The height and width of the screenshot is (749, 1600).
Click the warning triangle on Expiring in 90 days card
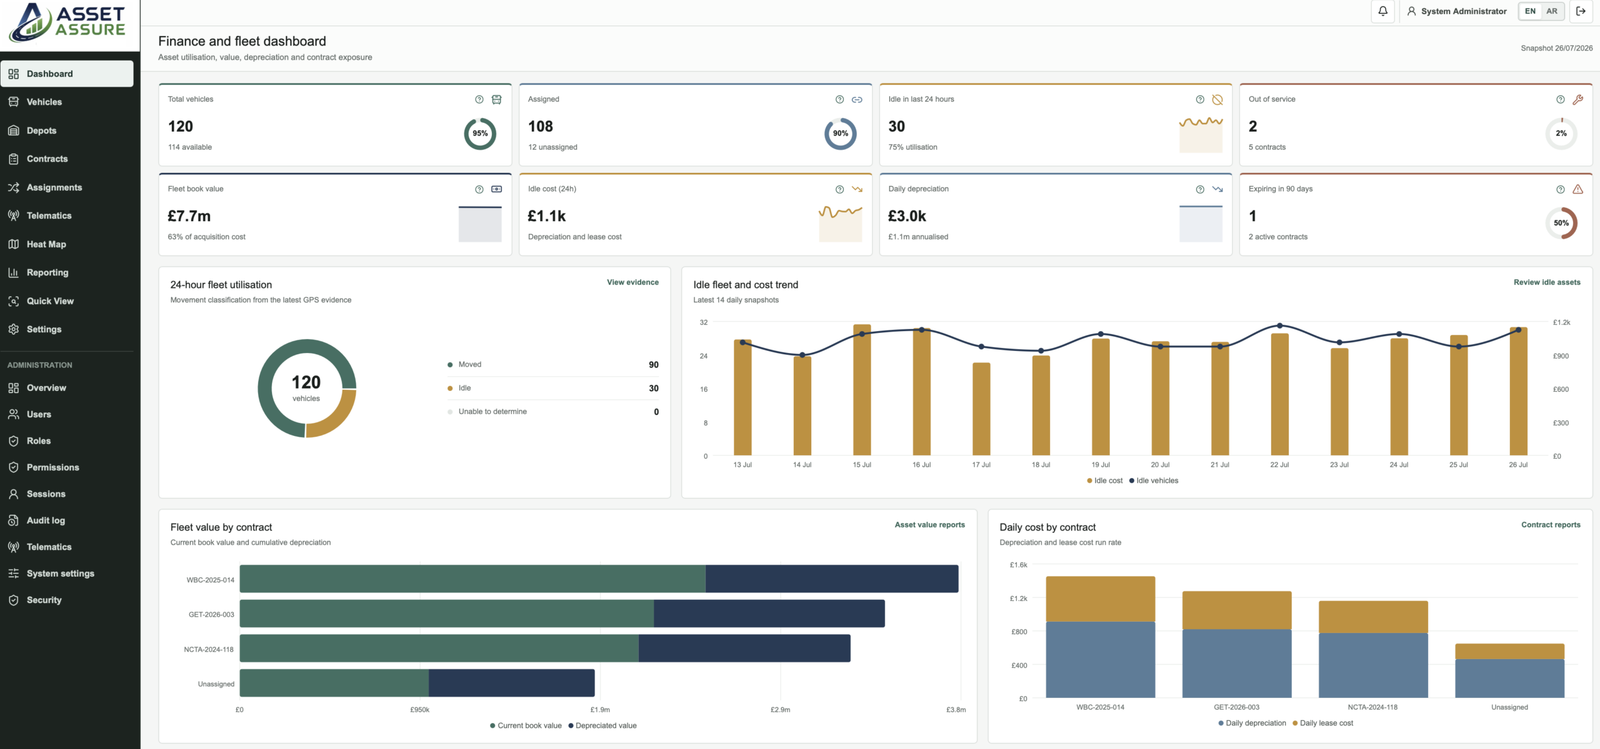[x=1578, y=189]
